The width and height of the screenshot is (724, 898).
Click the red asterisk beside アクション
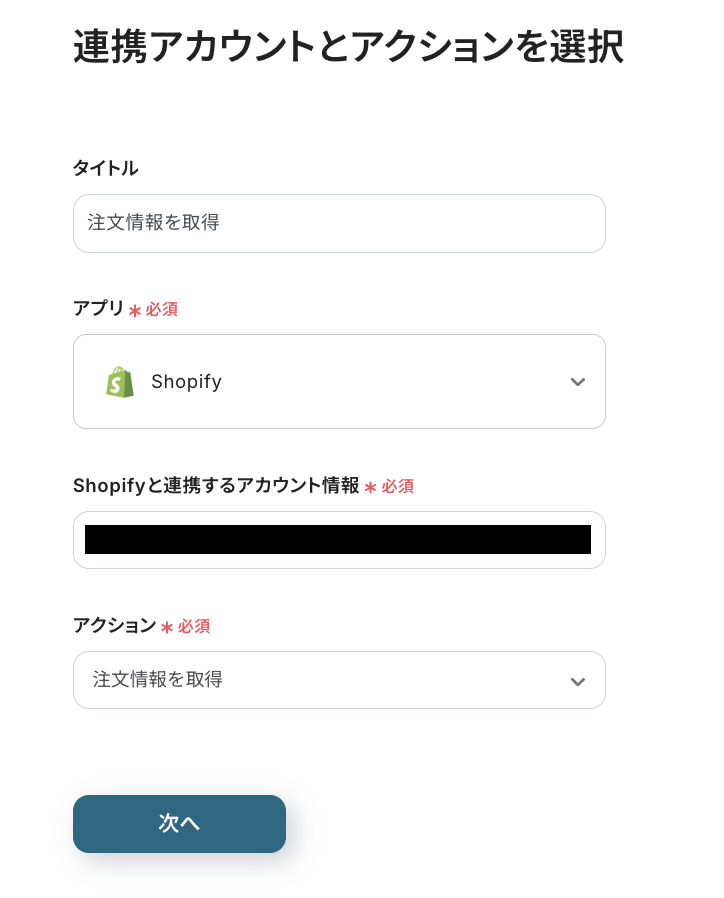point(167,627)
